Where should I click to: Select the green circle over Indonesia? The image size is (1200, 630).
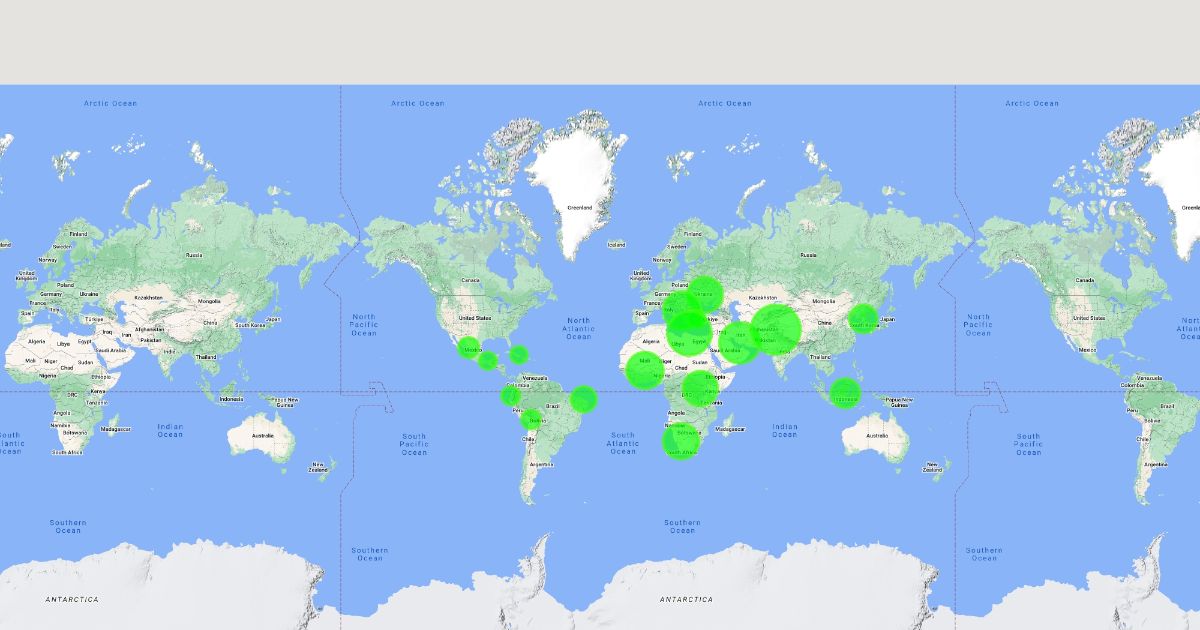(845, 392)
